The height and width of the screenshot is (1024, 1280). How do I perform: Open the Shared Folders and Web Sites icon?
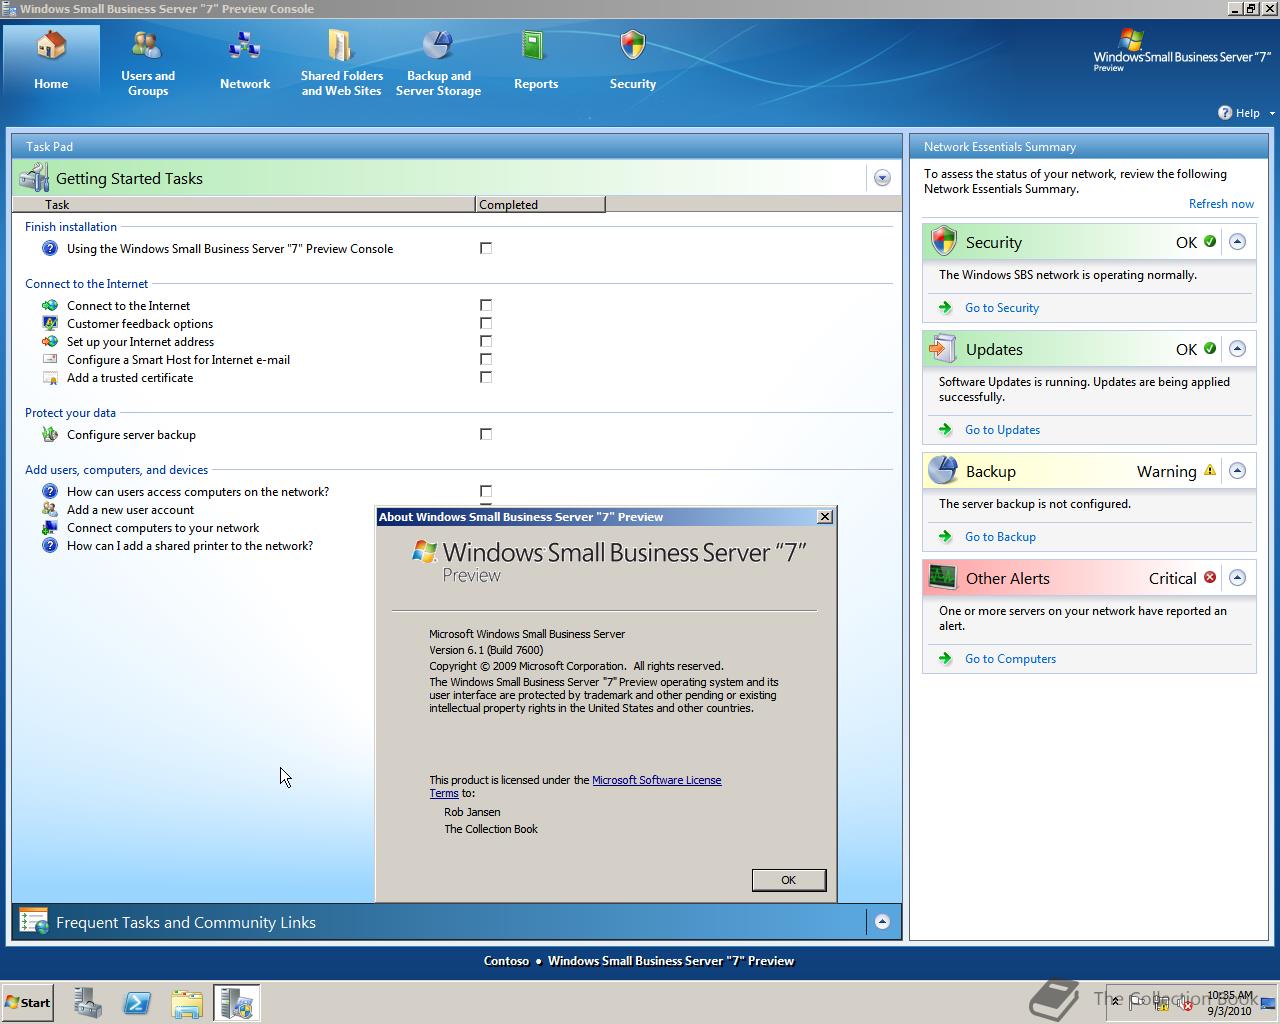(x=341, y=46)
